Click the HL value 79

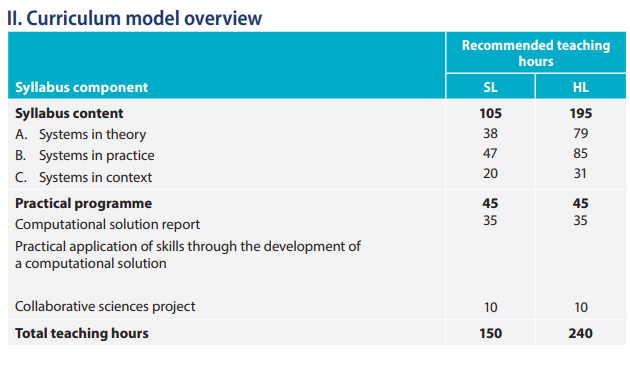[581, 133]
